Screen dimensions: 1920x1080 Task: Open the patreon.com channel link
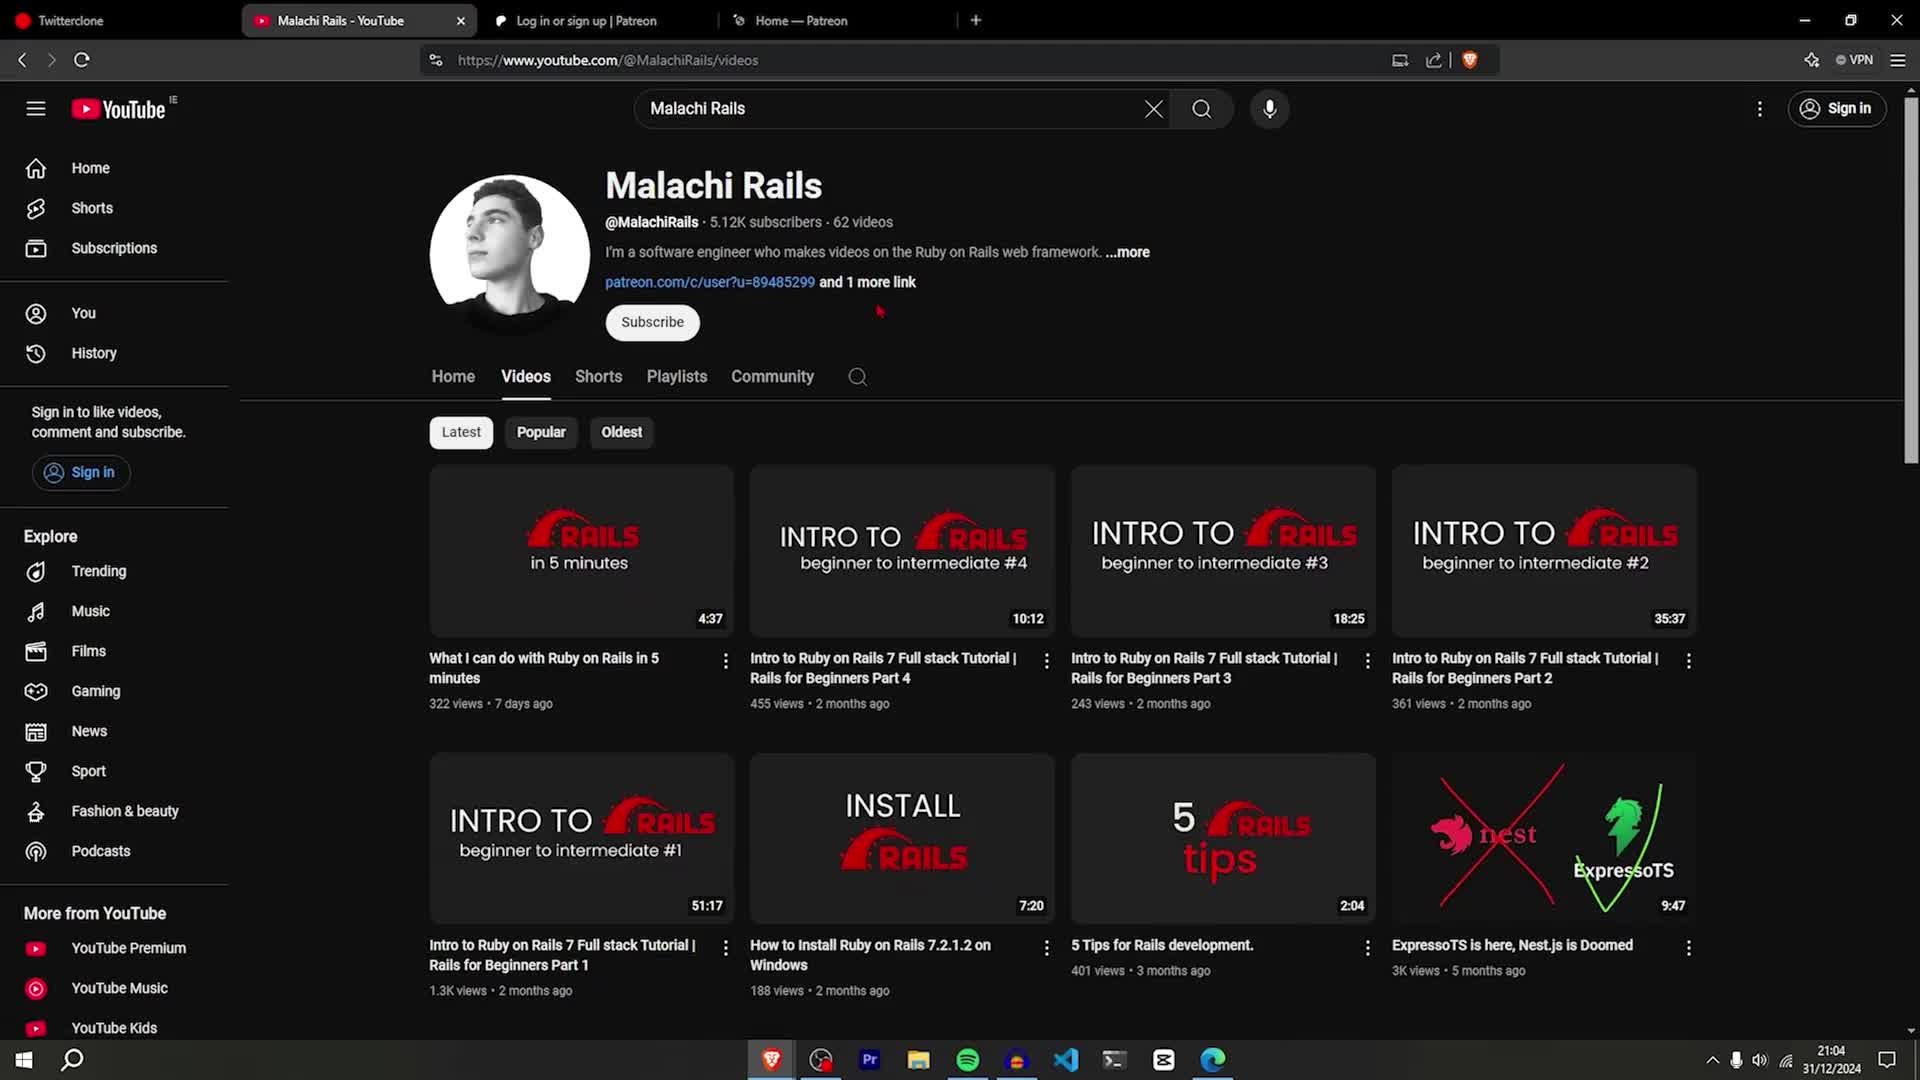click(710, 282)
